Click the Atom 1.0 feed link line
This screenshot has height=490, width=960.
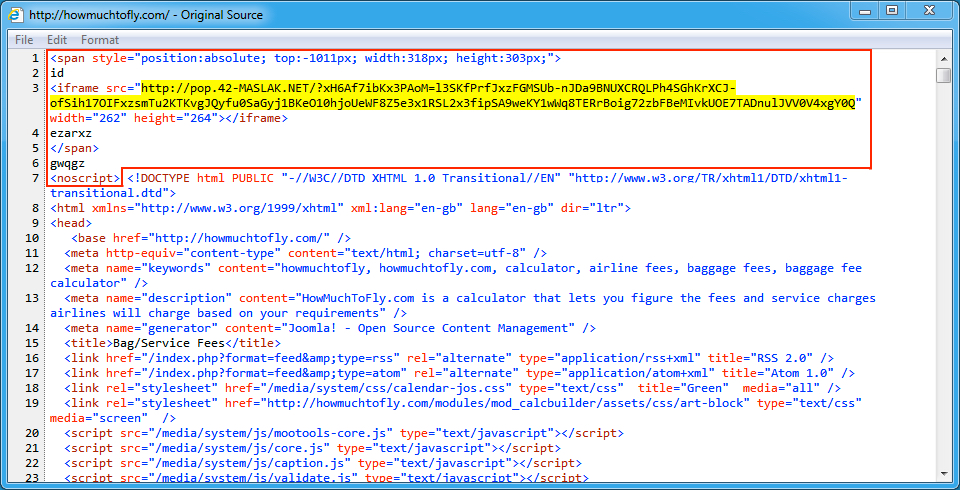[x=459, y=373]
